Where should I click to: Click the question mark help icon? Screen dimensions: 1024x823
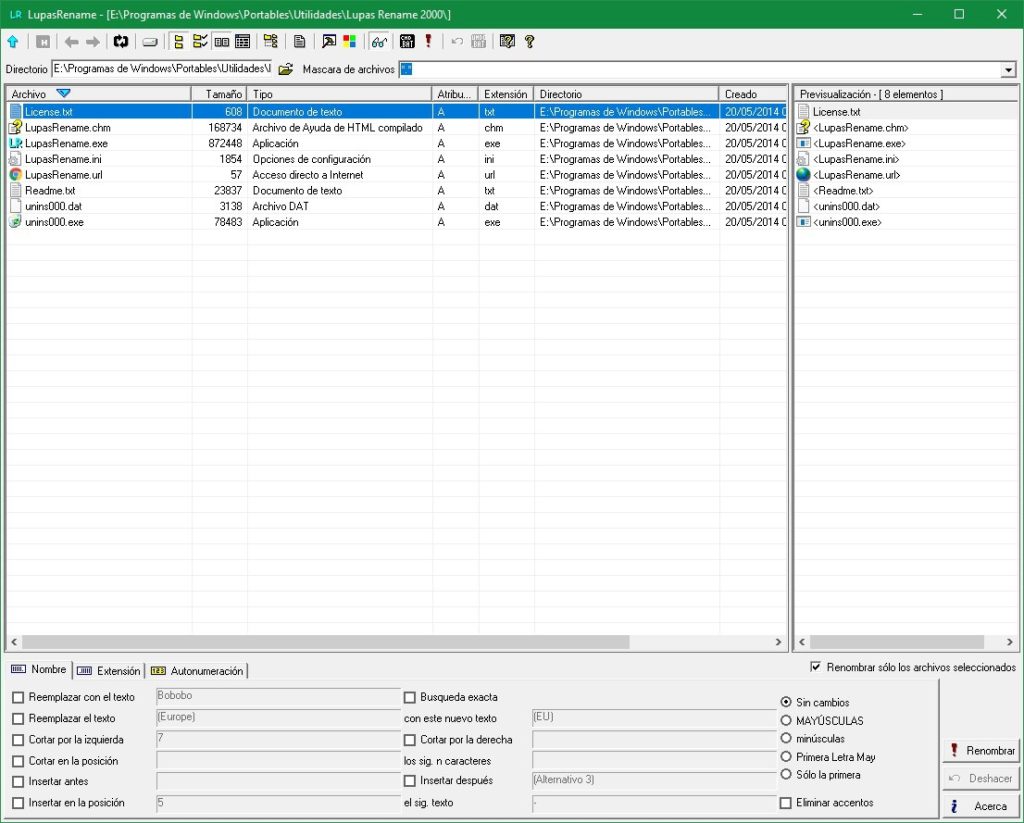(529, 41)
